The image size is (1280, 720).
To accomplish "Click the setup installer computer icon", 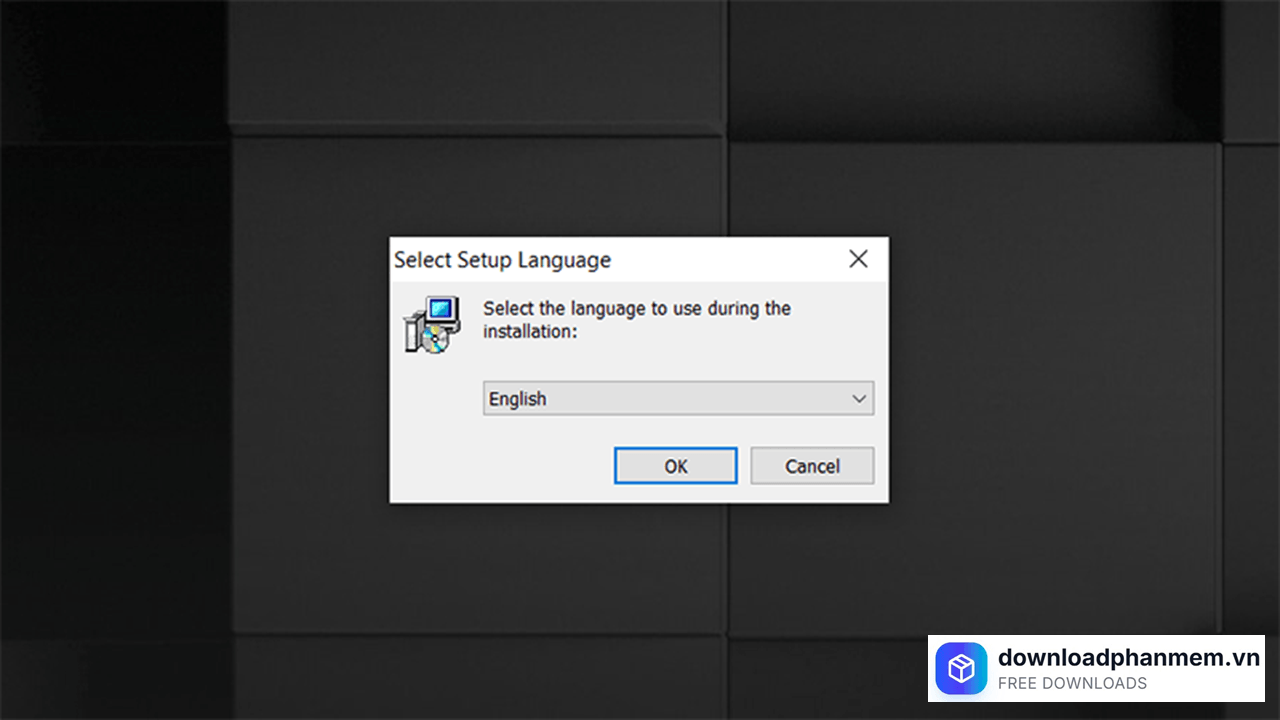I will [x=432, y=323].
